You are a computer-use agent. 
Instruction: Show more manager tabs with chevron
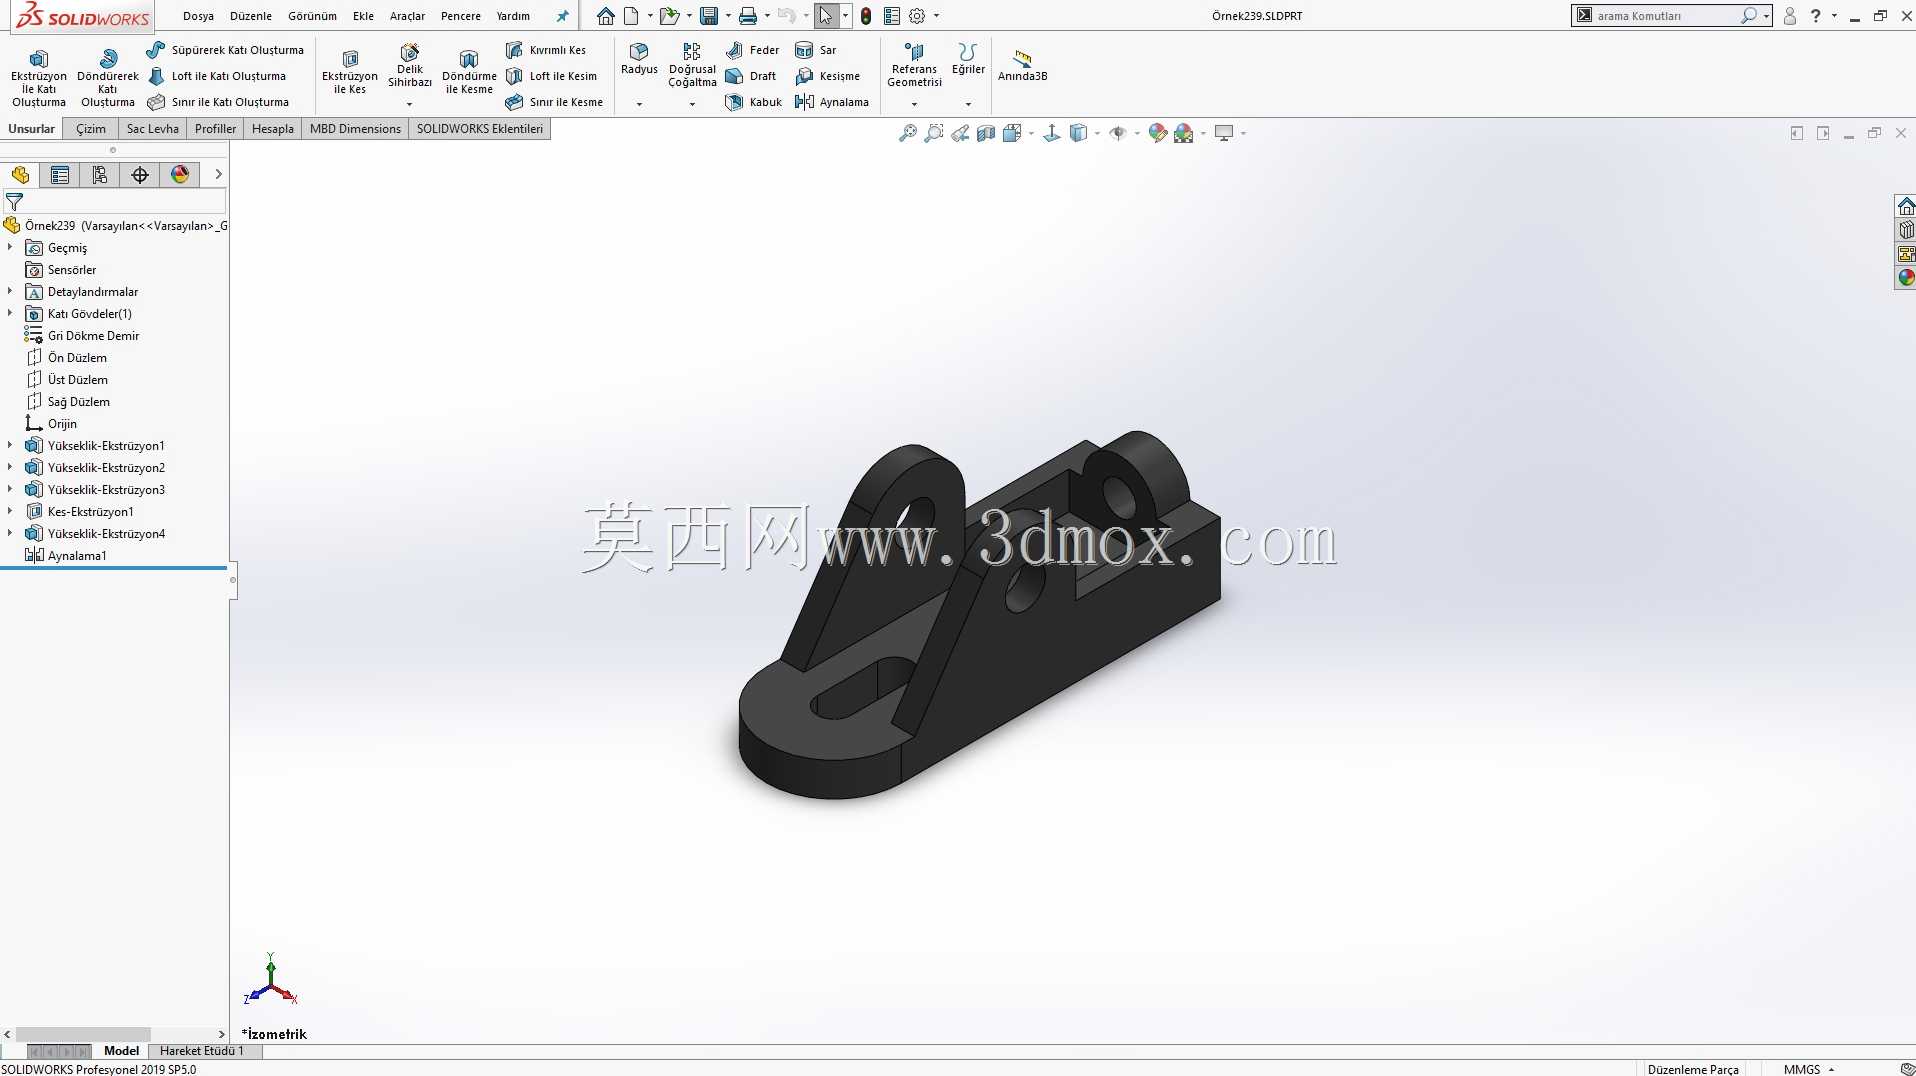coord(218,175)
